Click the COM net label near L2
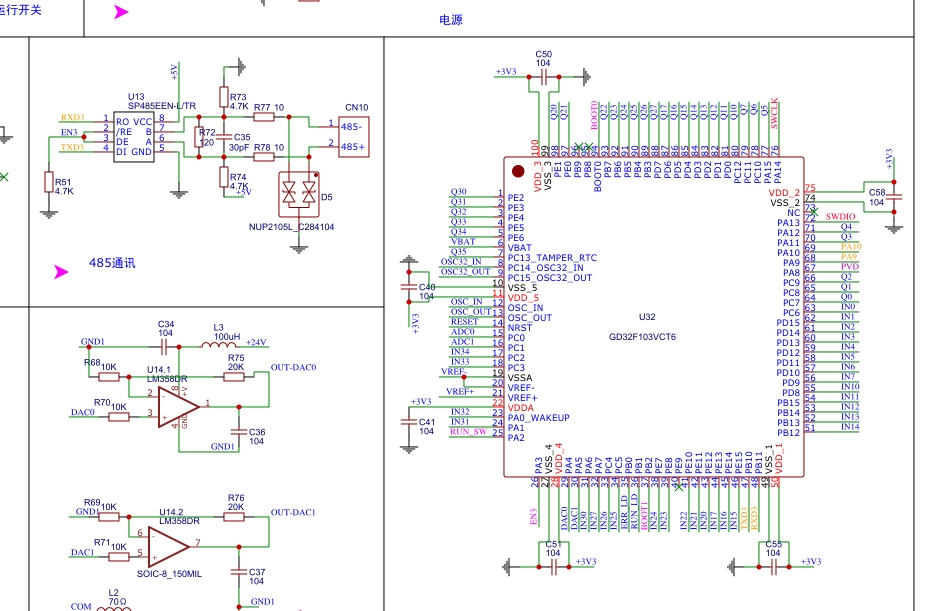Image resolution: width=930 pixels, height=611 pixels. point(81,606)
